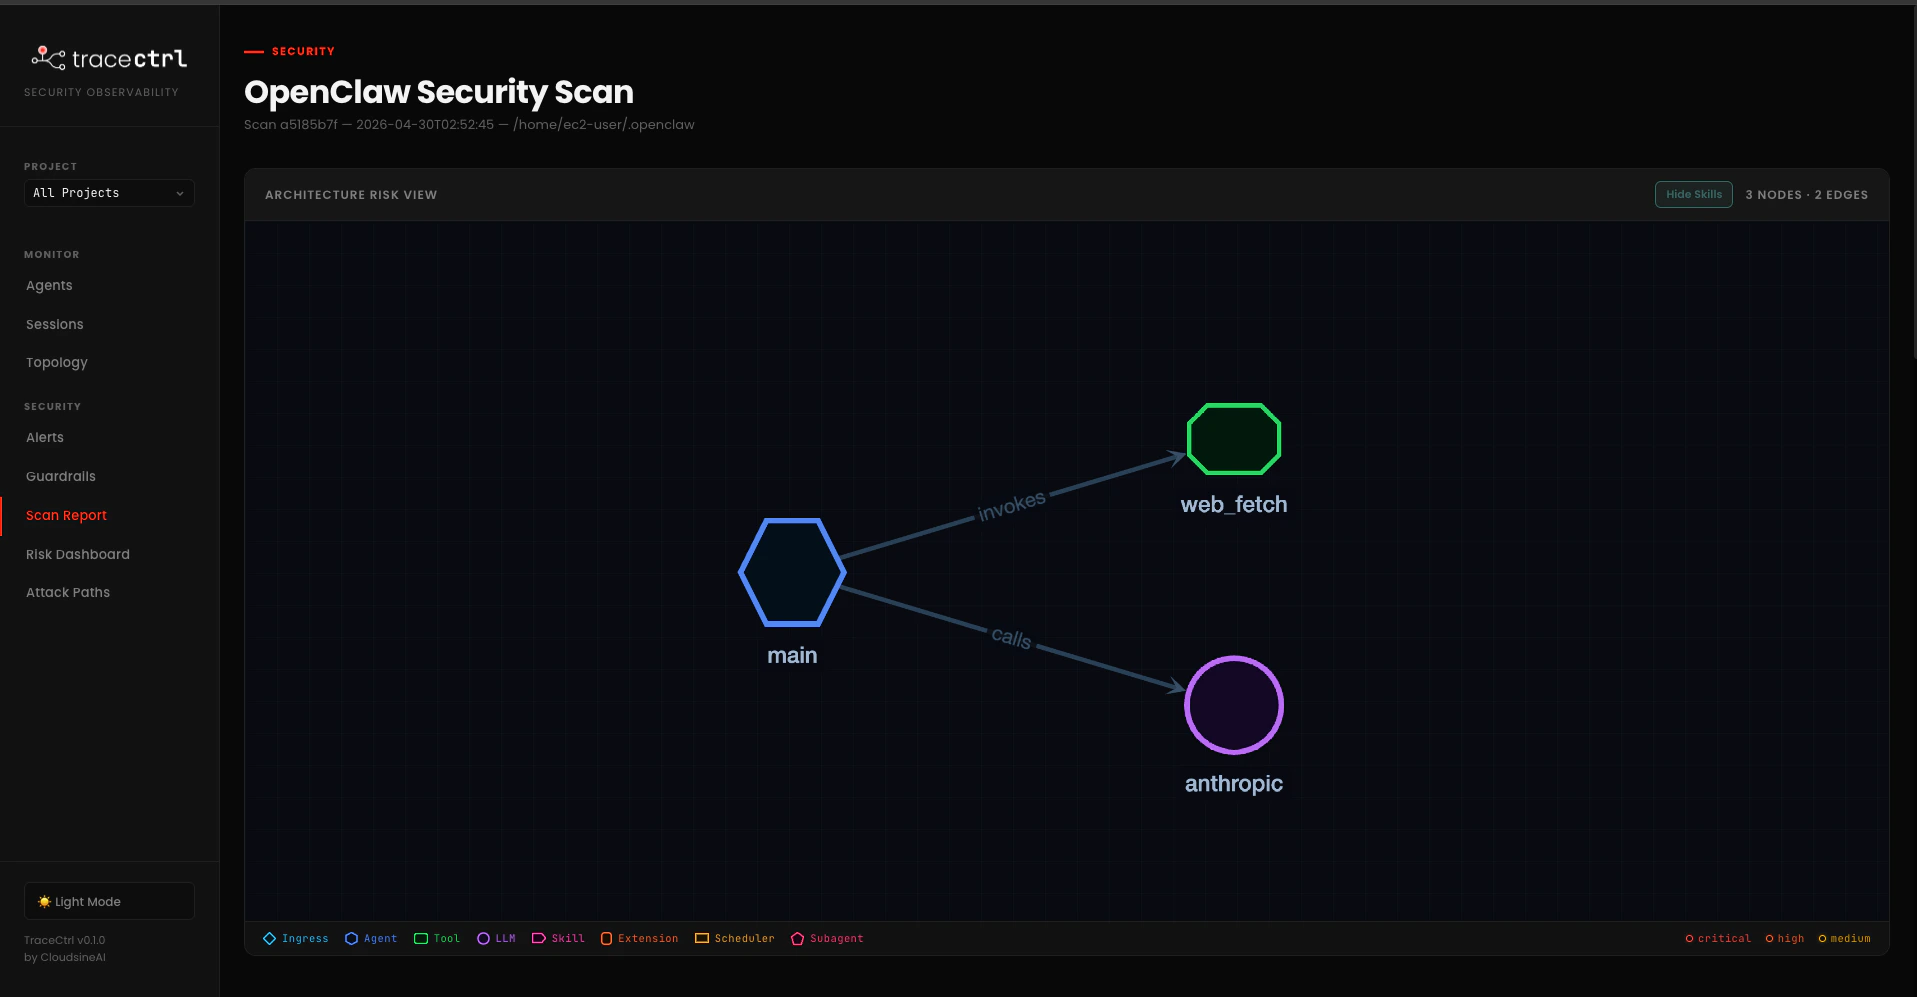
Task: Click the 'web_fetch' node label
Action: [1234, 504]
